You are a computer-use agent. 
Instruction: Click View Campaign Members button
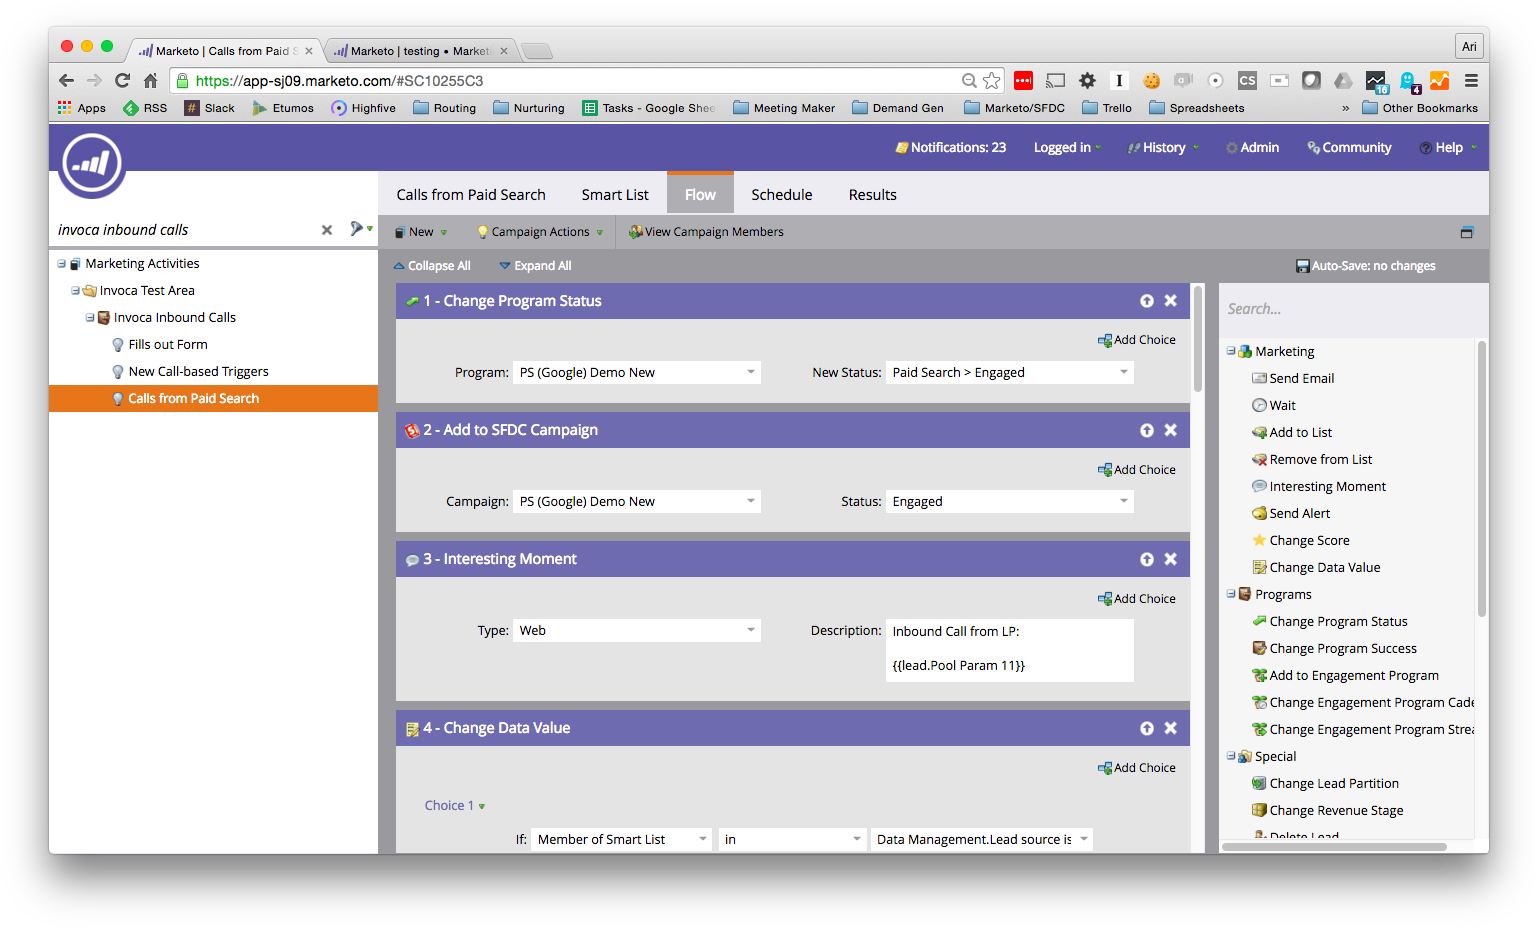(706, 232)
